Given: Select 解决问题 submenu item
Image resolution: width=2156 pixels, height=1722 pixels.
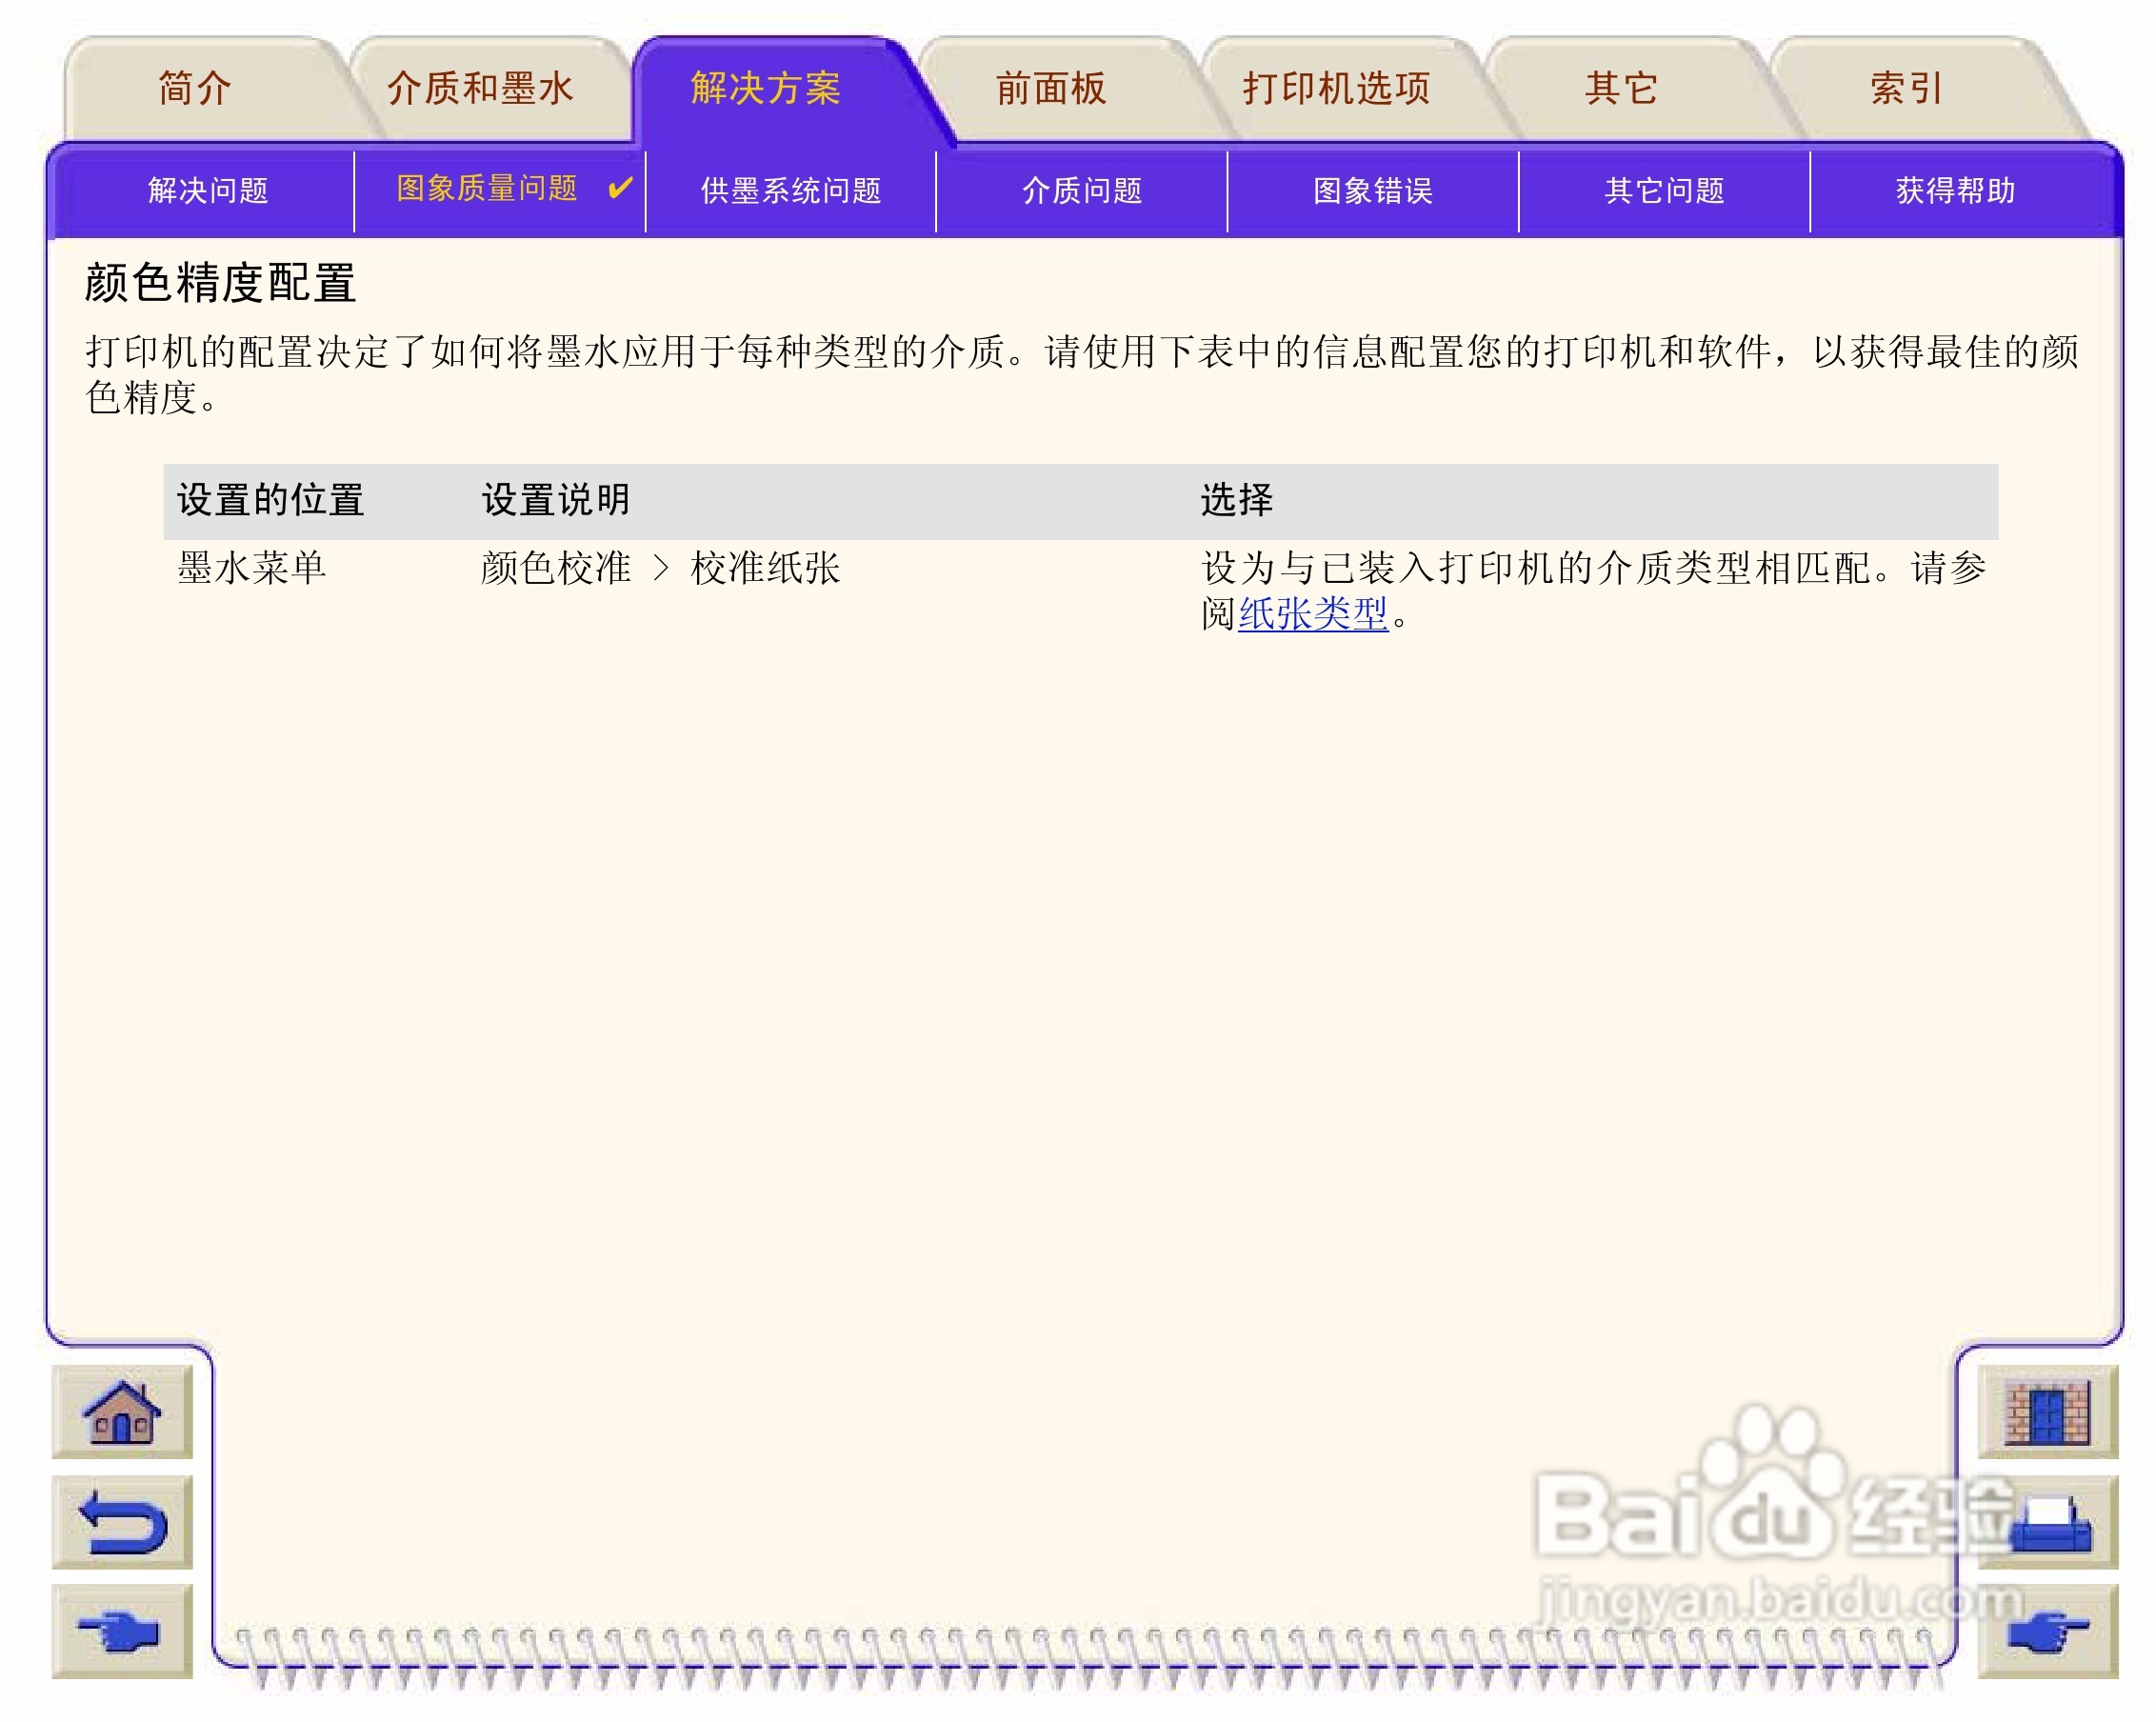Looking at the screenshot, I should [208, 190].
